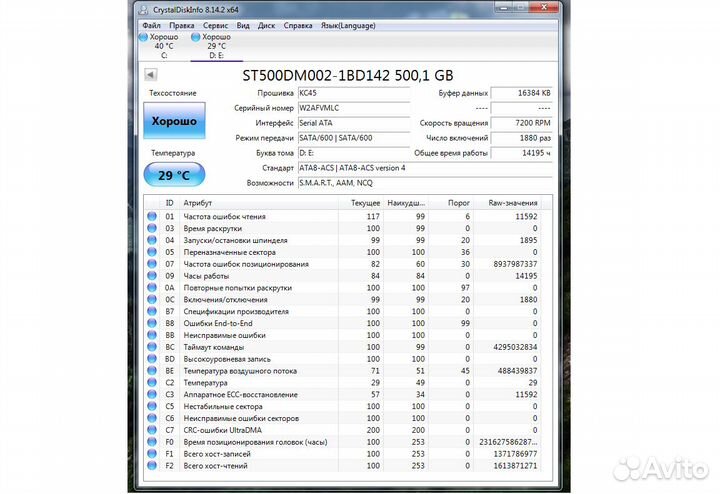Click the status icon for attribute C7

pos(152,430)
